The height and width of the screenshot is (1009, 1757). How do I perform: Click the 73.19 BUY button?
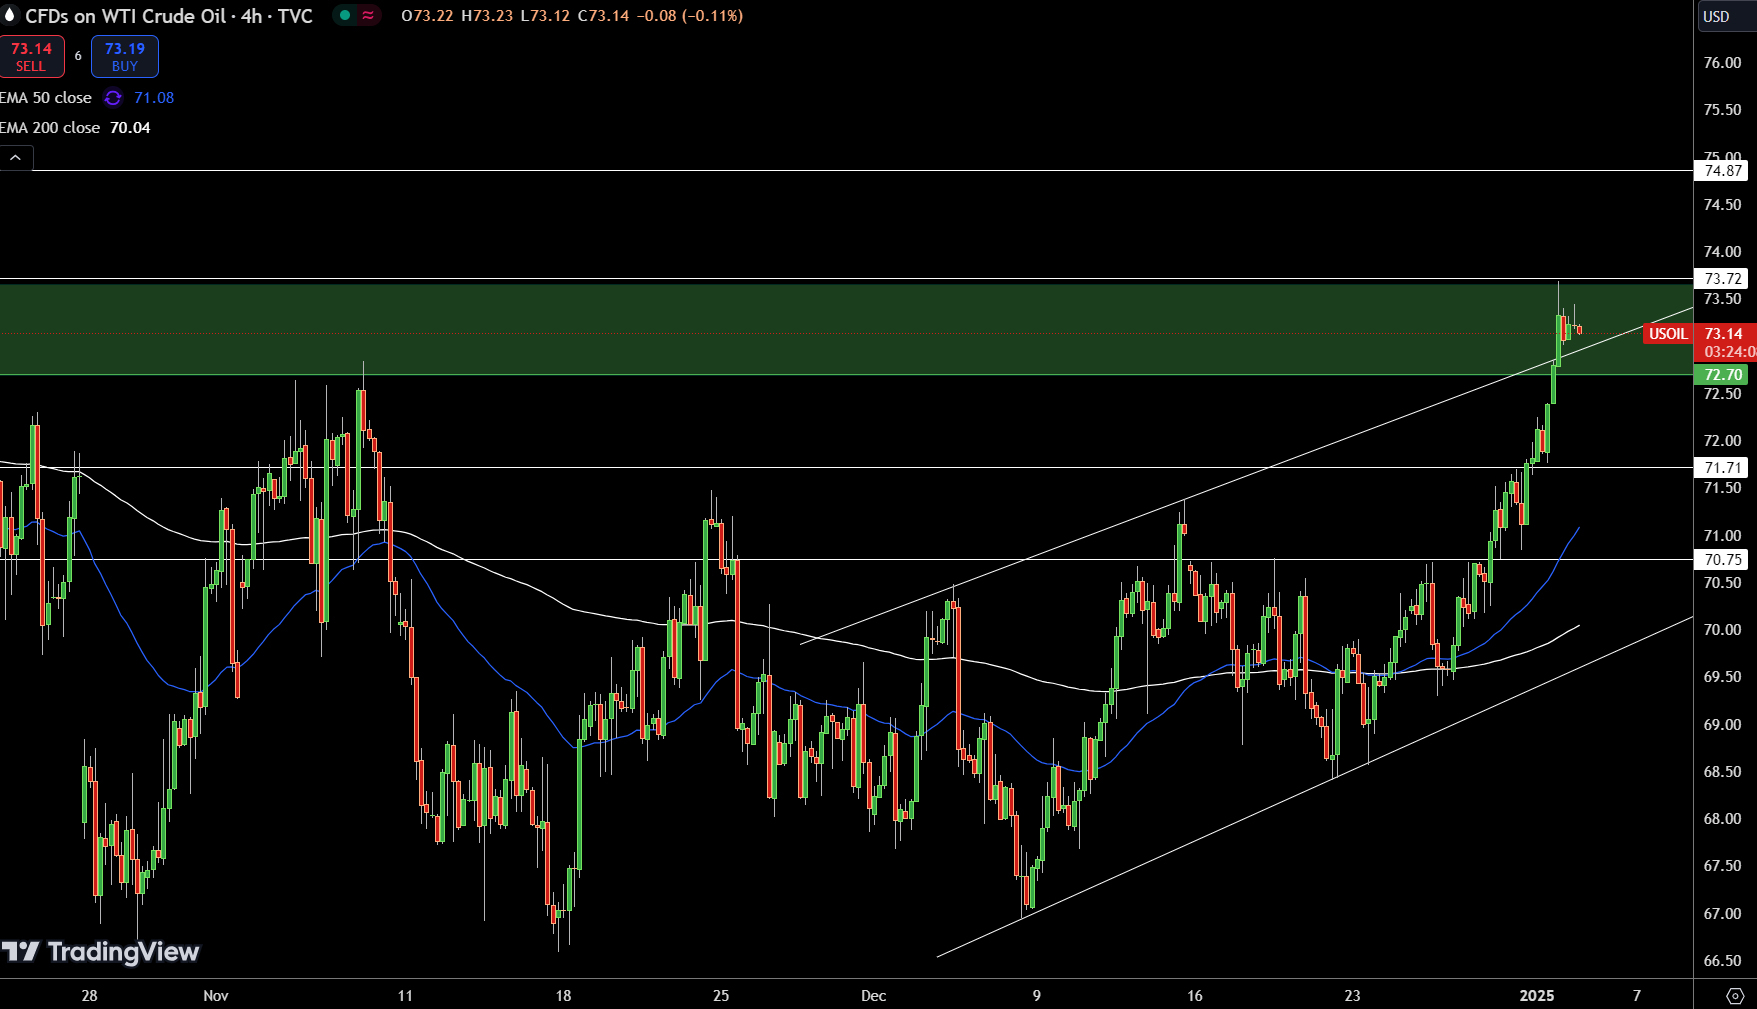[125, 57]
